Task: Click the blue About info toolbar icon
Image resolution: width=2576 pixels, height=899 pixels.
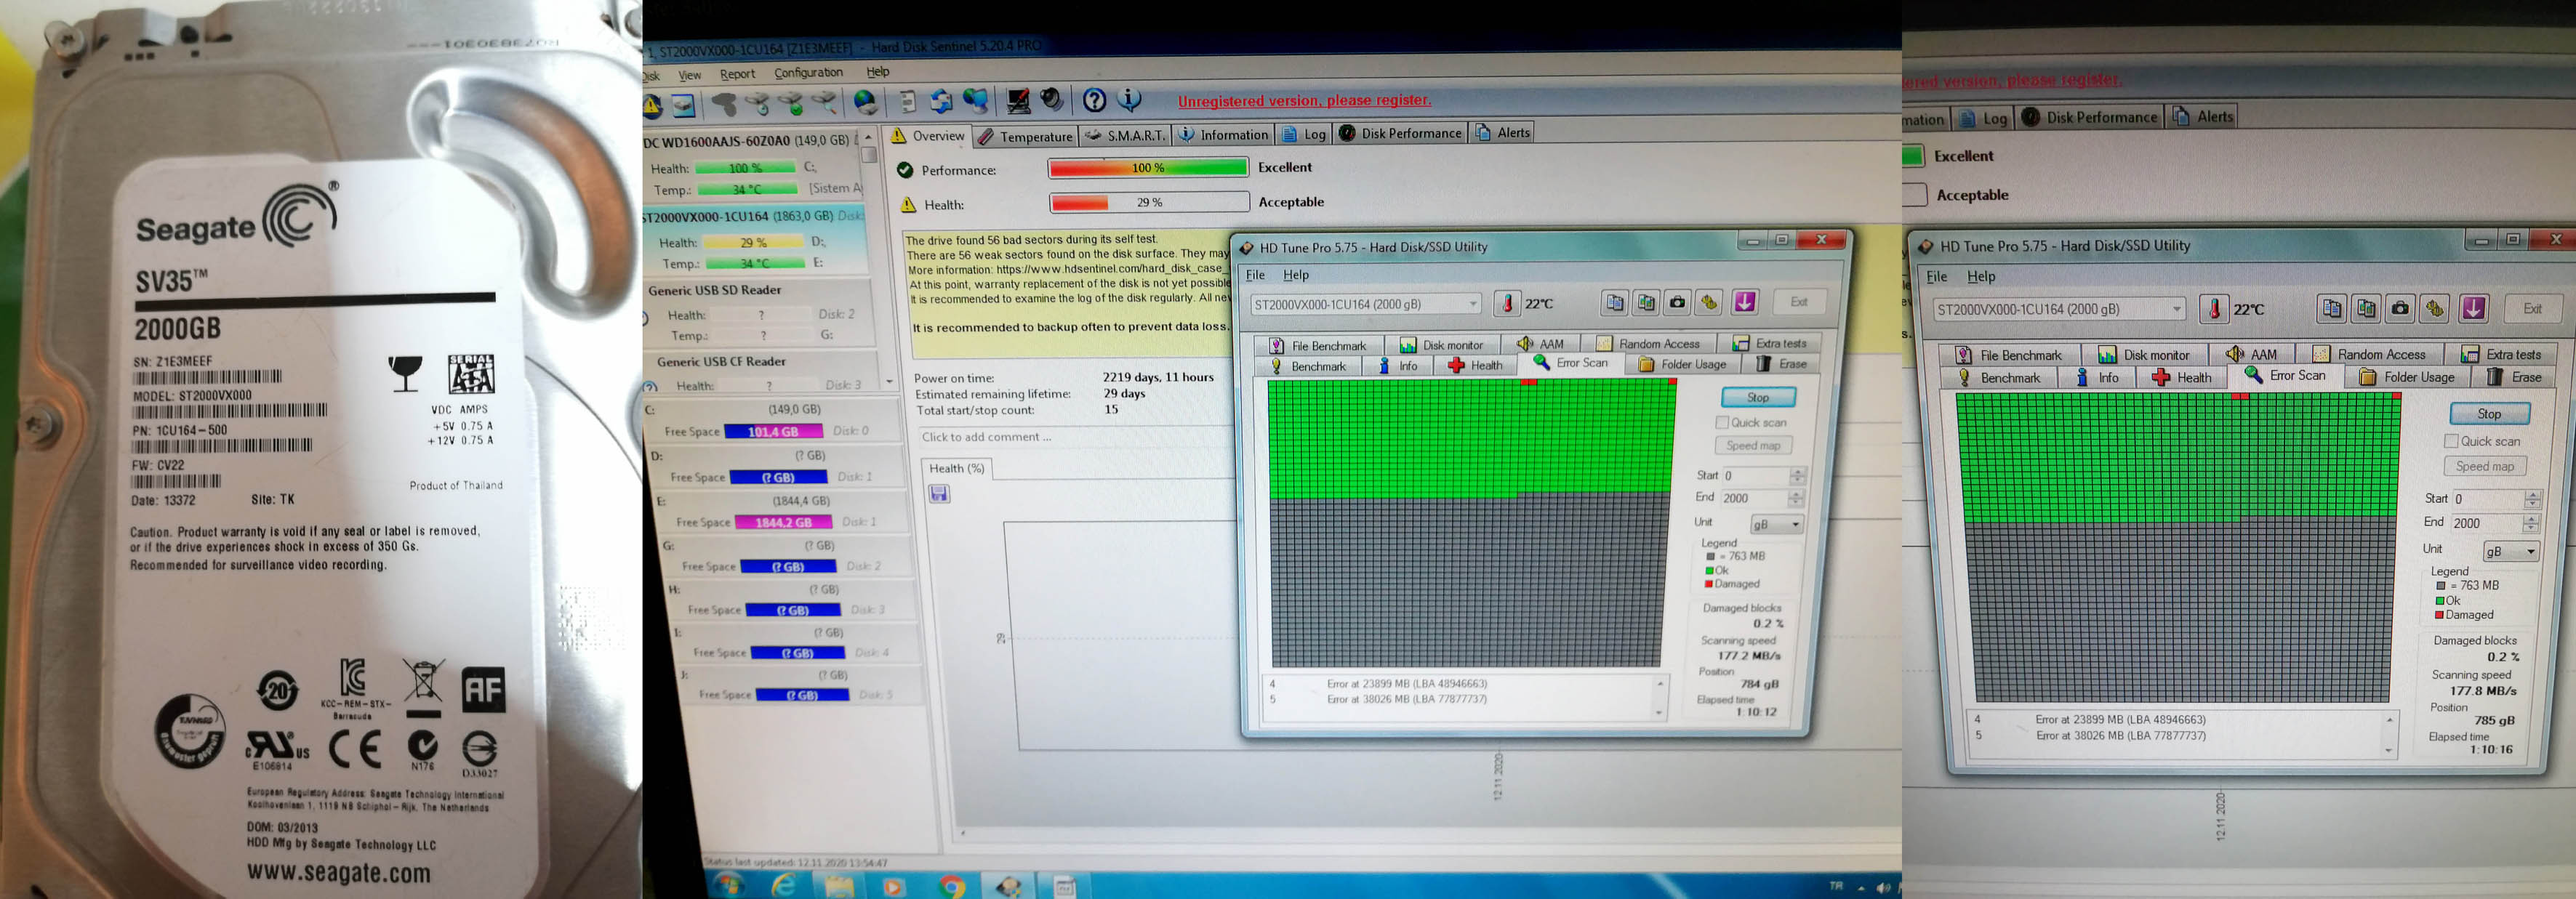Action: [1130, 99]
